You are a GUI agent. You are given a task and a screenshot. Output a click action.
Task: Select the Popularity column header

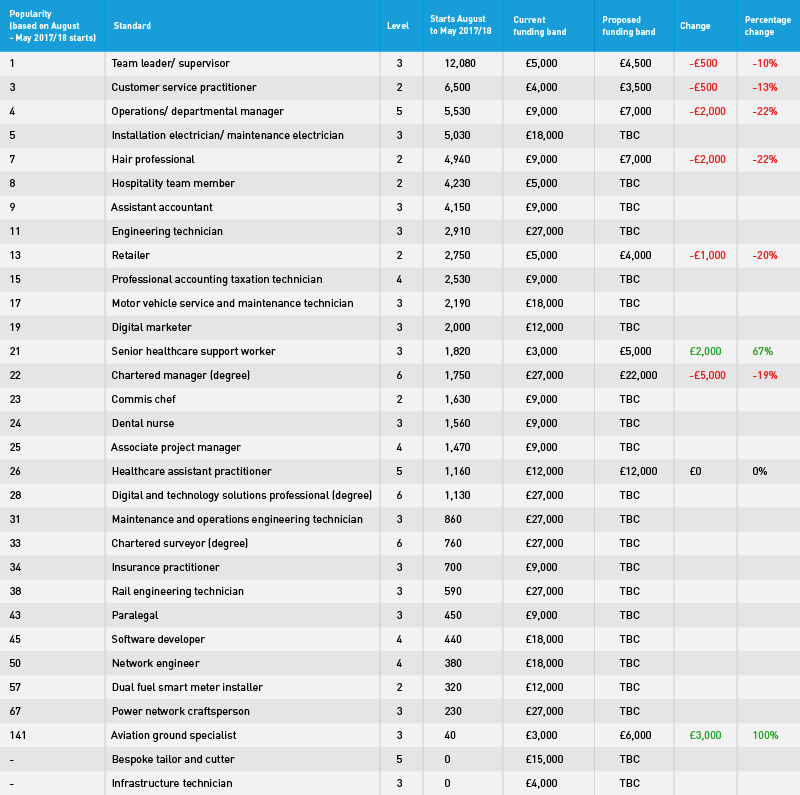click(53, 26)
